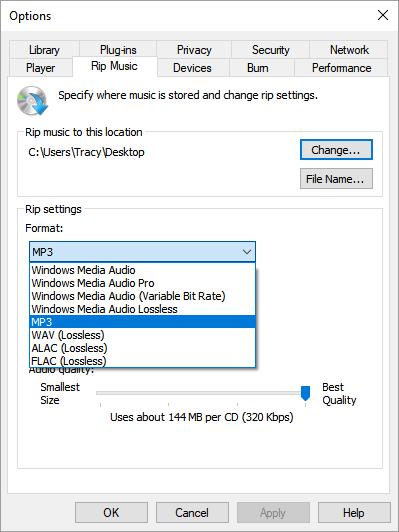Click the Change... location button
Image resolution: width=399 pixels, height=532 pixels.
(x=336, y=150)
